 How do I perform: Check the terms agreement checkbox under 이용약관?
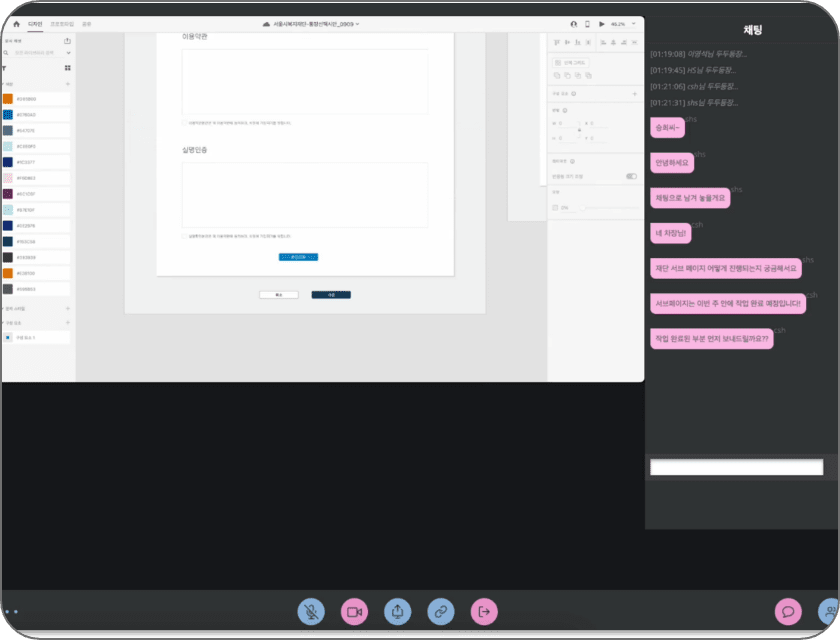point(184,123)
